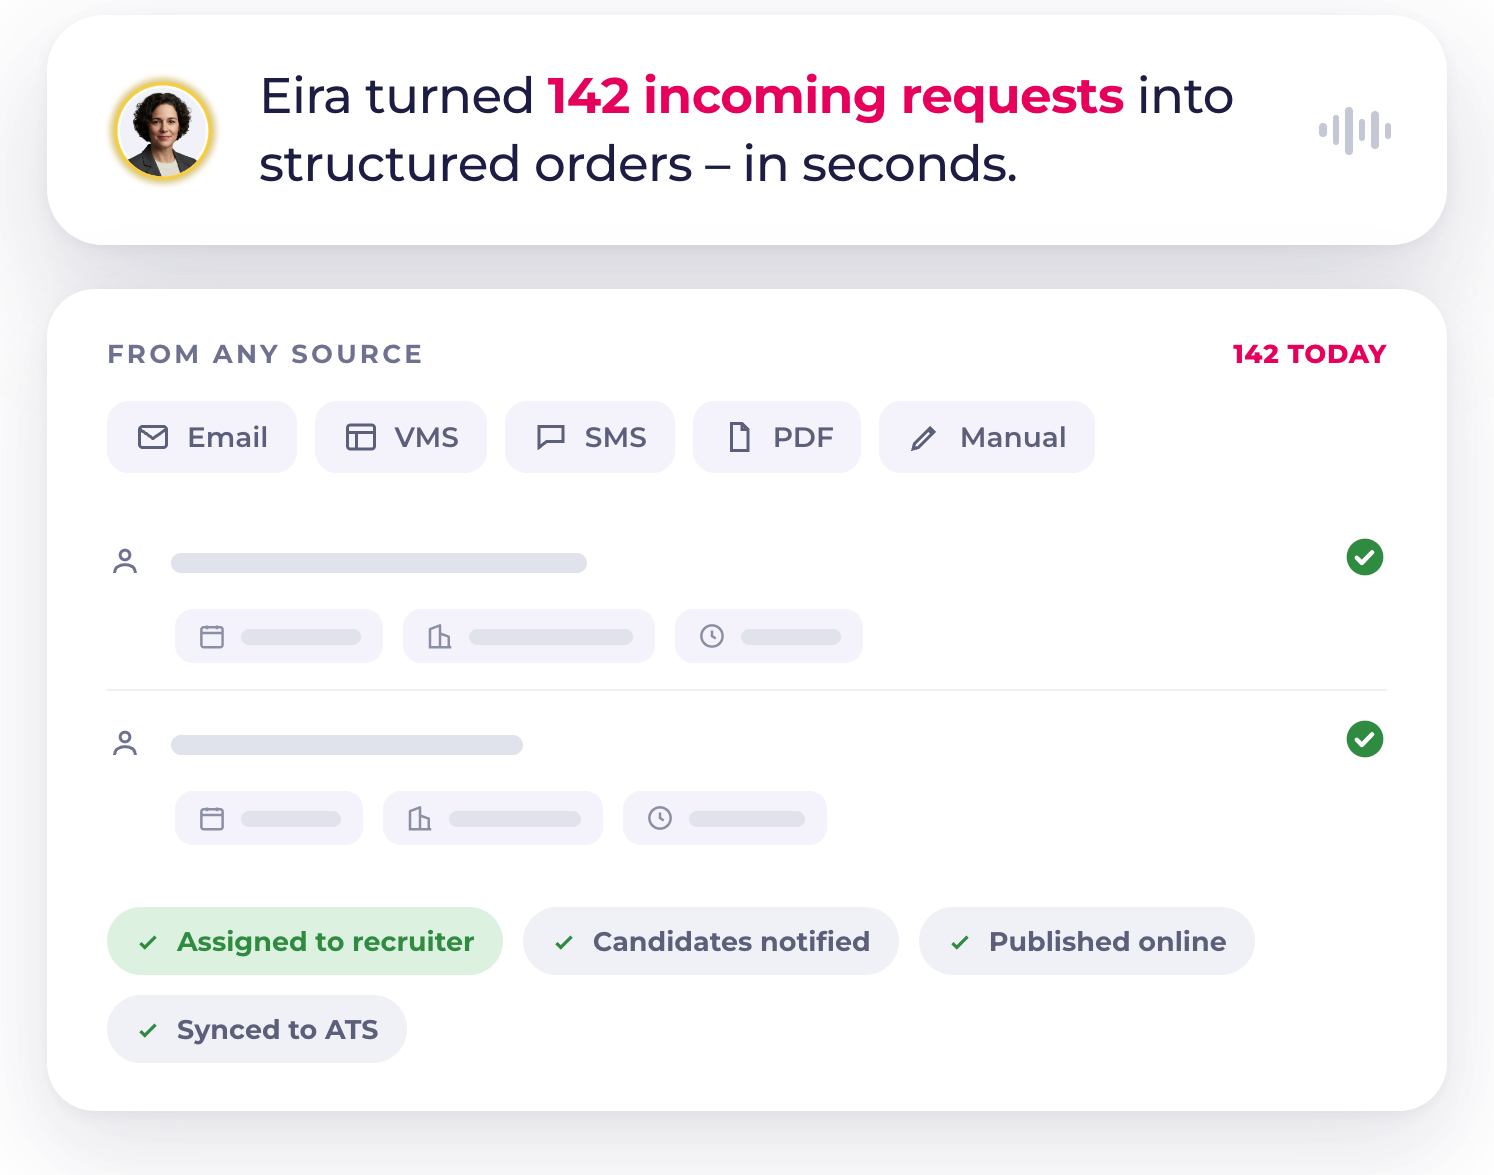Click the envelope icon in Email chip
This screenshot has height=1175, width=1494.
click(x=153, y=437)
